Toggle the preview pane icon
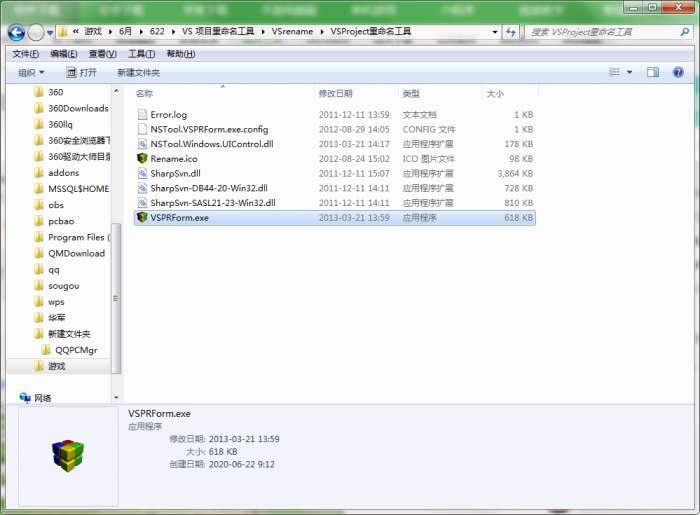 [653, 72]
